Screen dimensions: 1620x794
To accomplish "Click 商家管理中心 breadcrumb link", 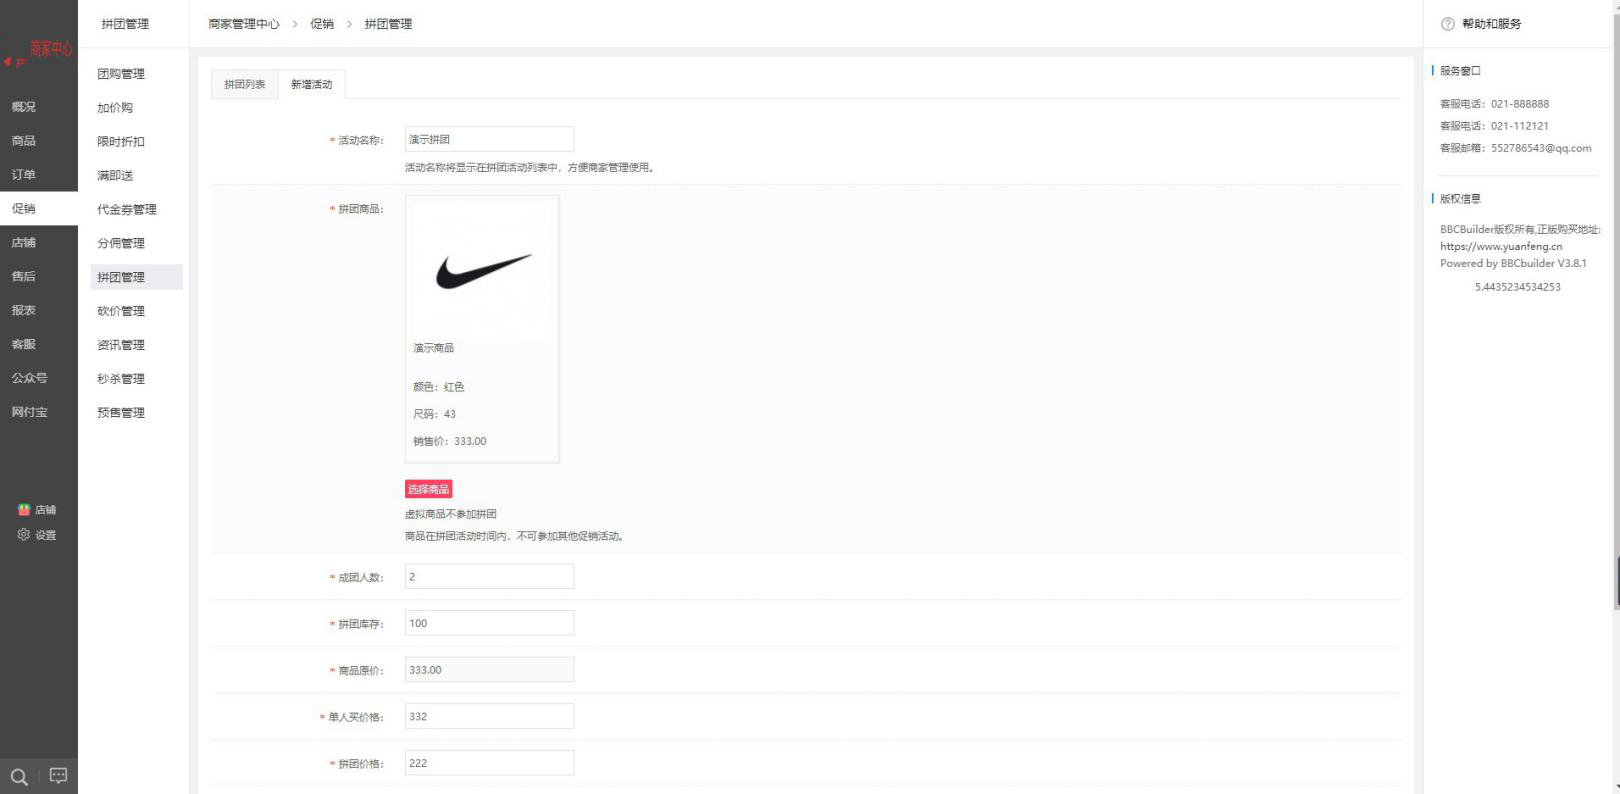I will (244, 24).
